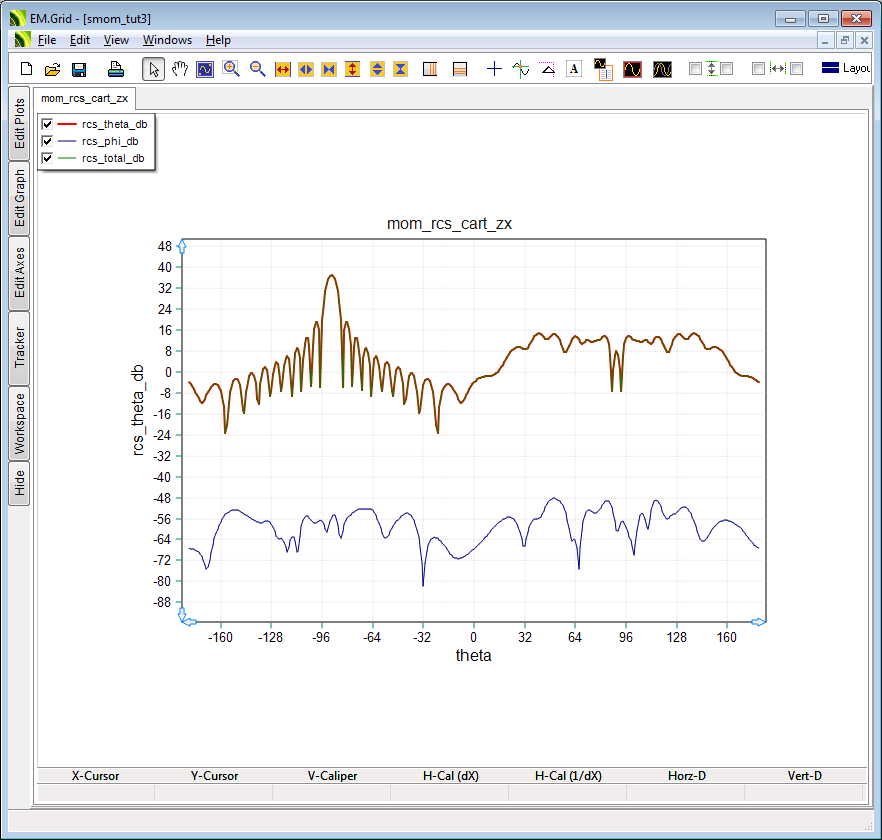Click the top blue handle on the Y axis
This screenshot has width=882, height=840.
[181, 246]
